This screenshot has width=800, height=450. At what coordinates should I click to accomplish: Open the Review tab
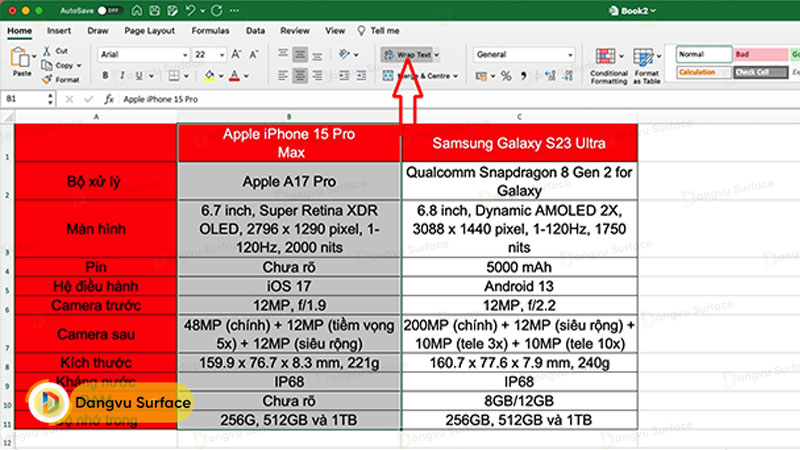294,31
